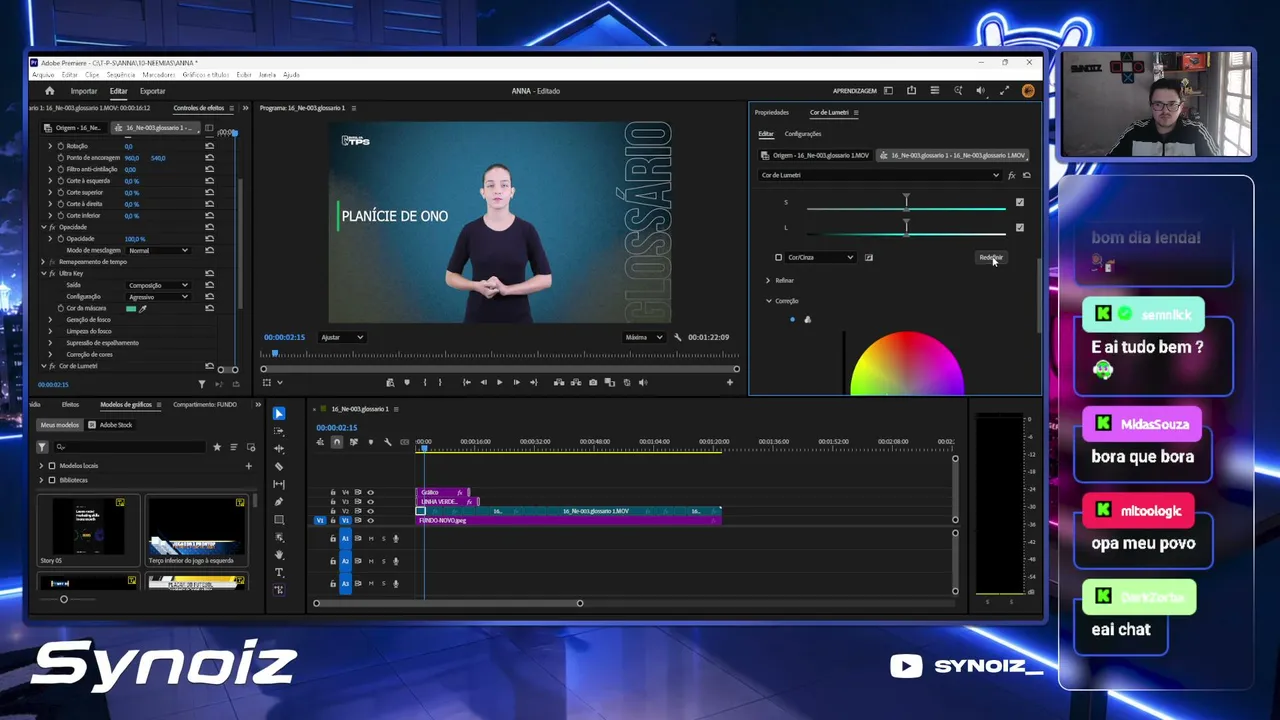
Task: Enable the Cor/Cinza checkbox
Action: [x=779, y=257]
